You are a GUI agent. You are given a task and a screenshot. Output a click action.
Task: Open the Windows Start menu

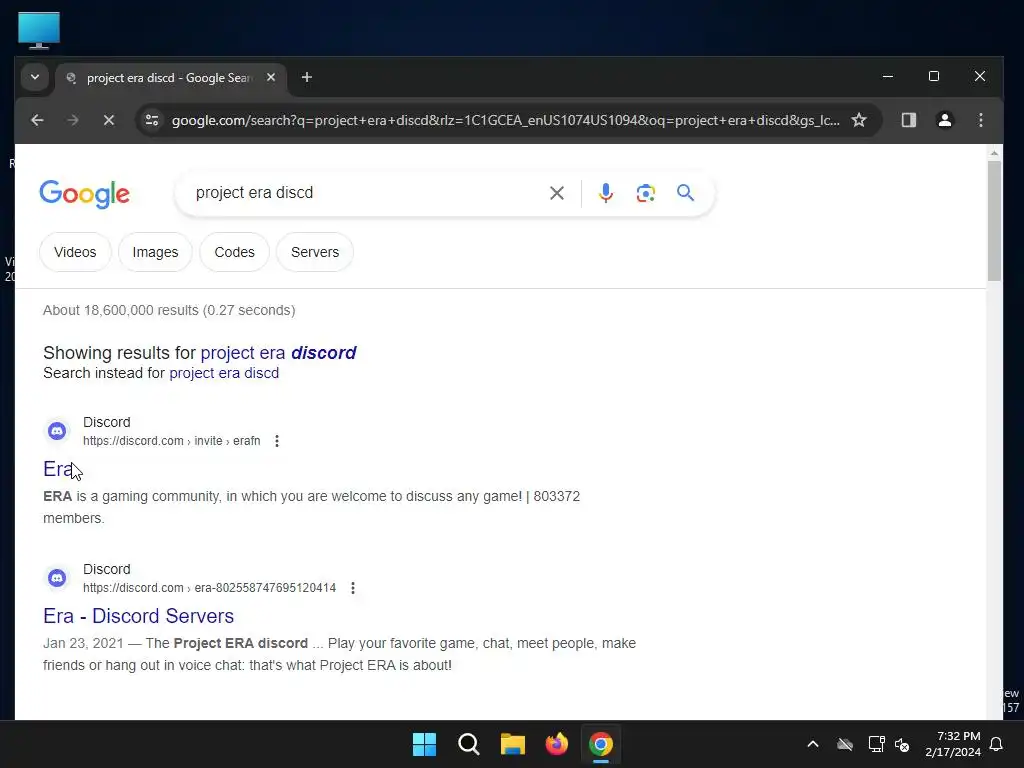(x=424, y=744)
